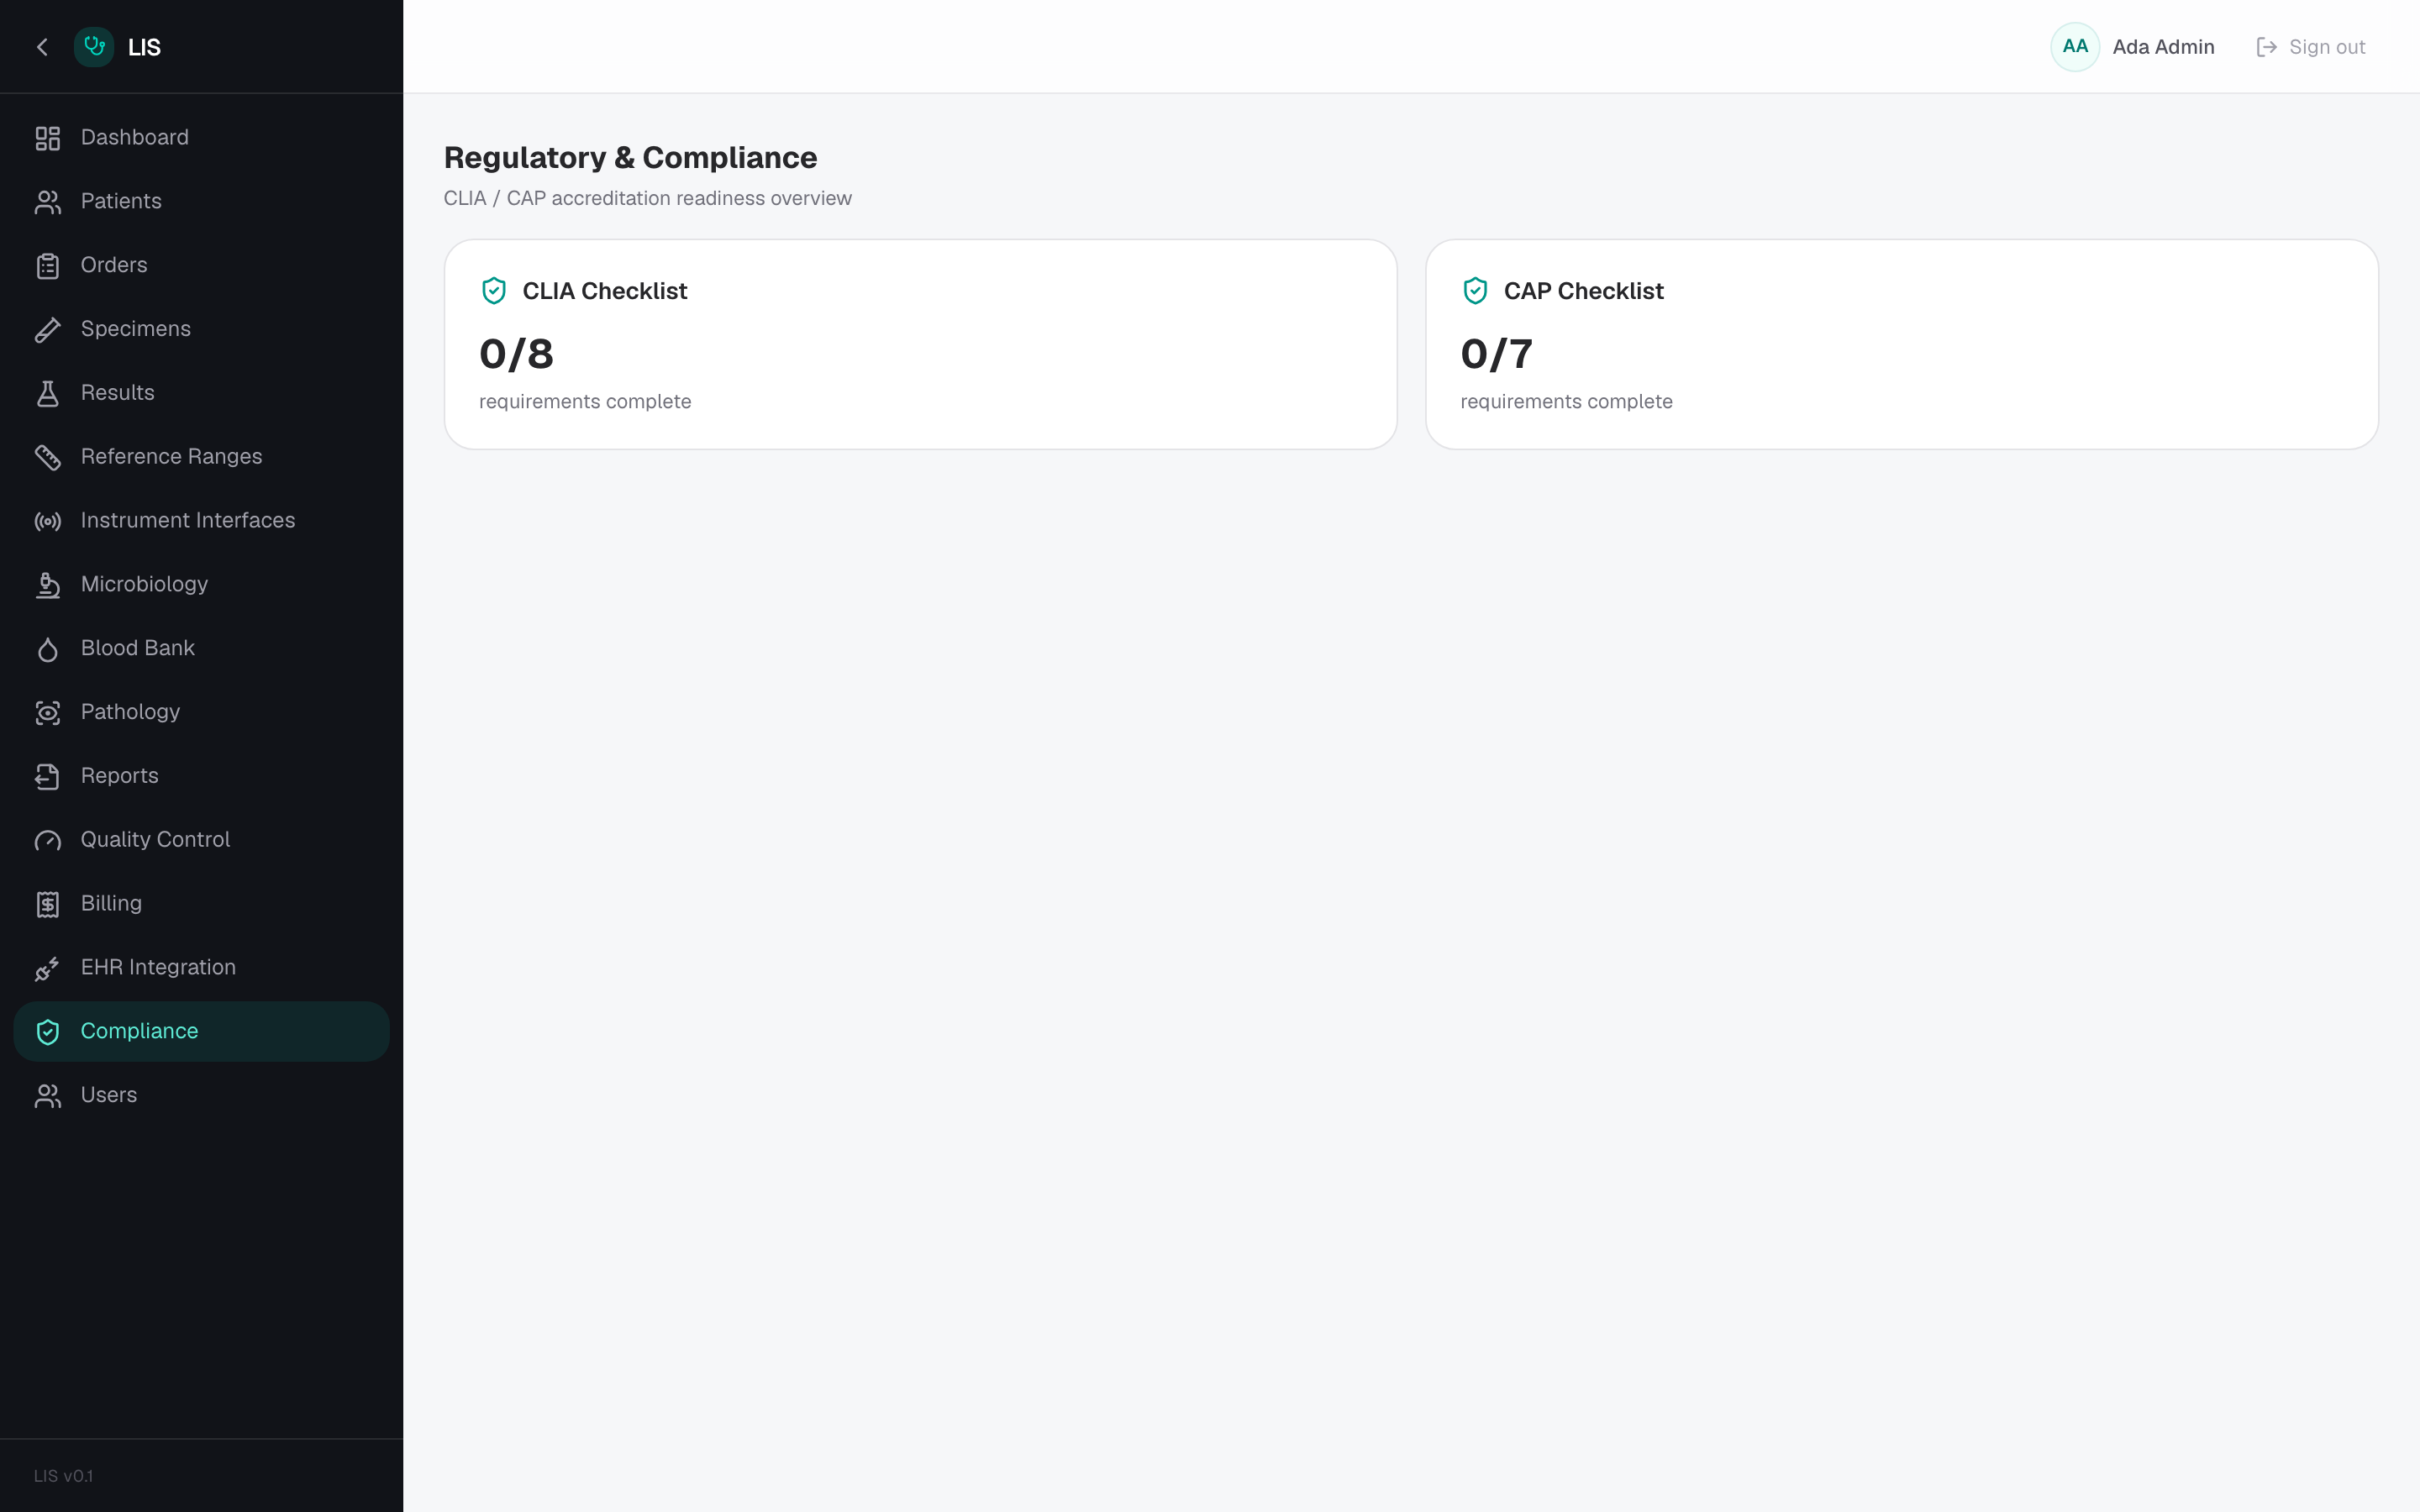Select the Specimens syringe icon
Screen dimensions: 2420x1512
(x=48, y=329)
